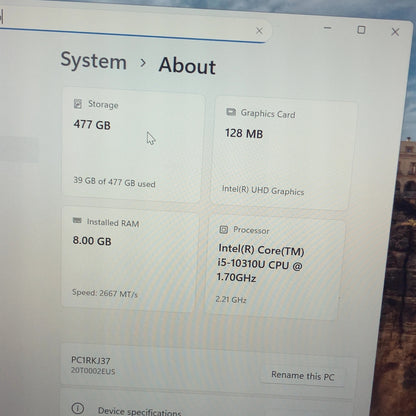Select the Processor i5-10310U card

pyautogui.click(x=275, y=267)
